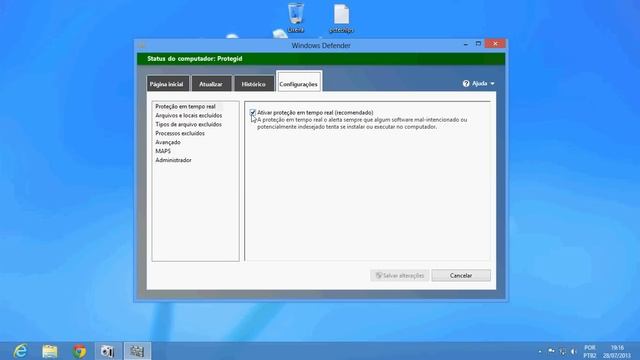
Task: Open the Action Center flag icon
Action: [551, 351]
